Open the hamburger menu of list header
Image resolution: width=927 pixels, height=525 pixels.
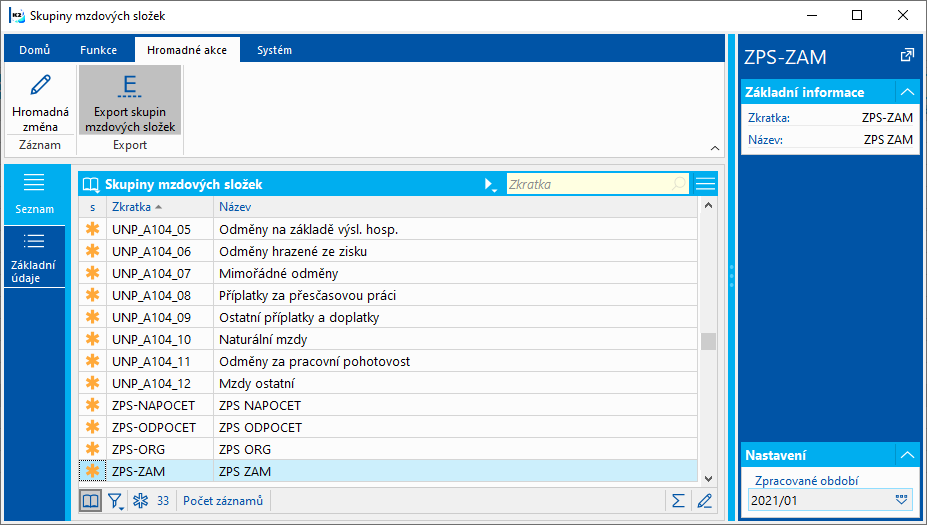pyautogui.click(x=705, y=184)
